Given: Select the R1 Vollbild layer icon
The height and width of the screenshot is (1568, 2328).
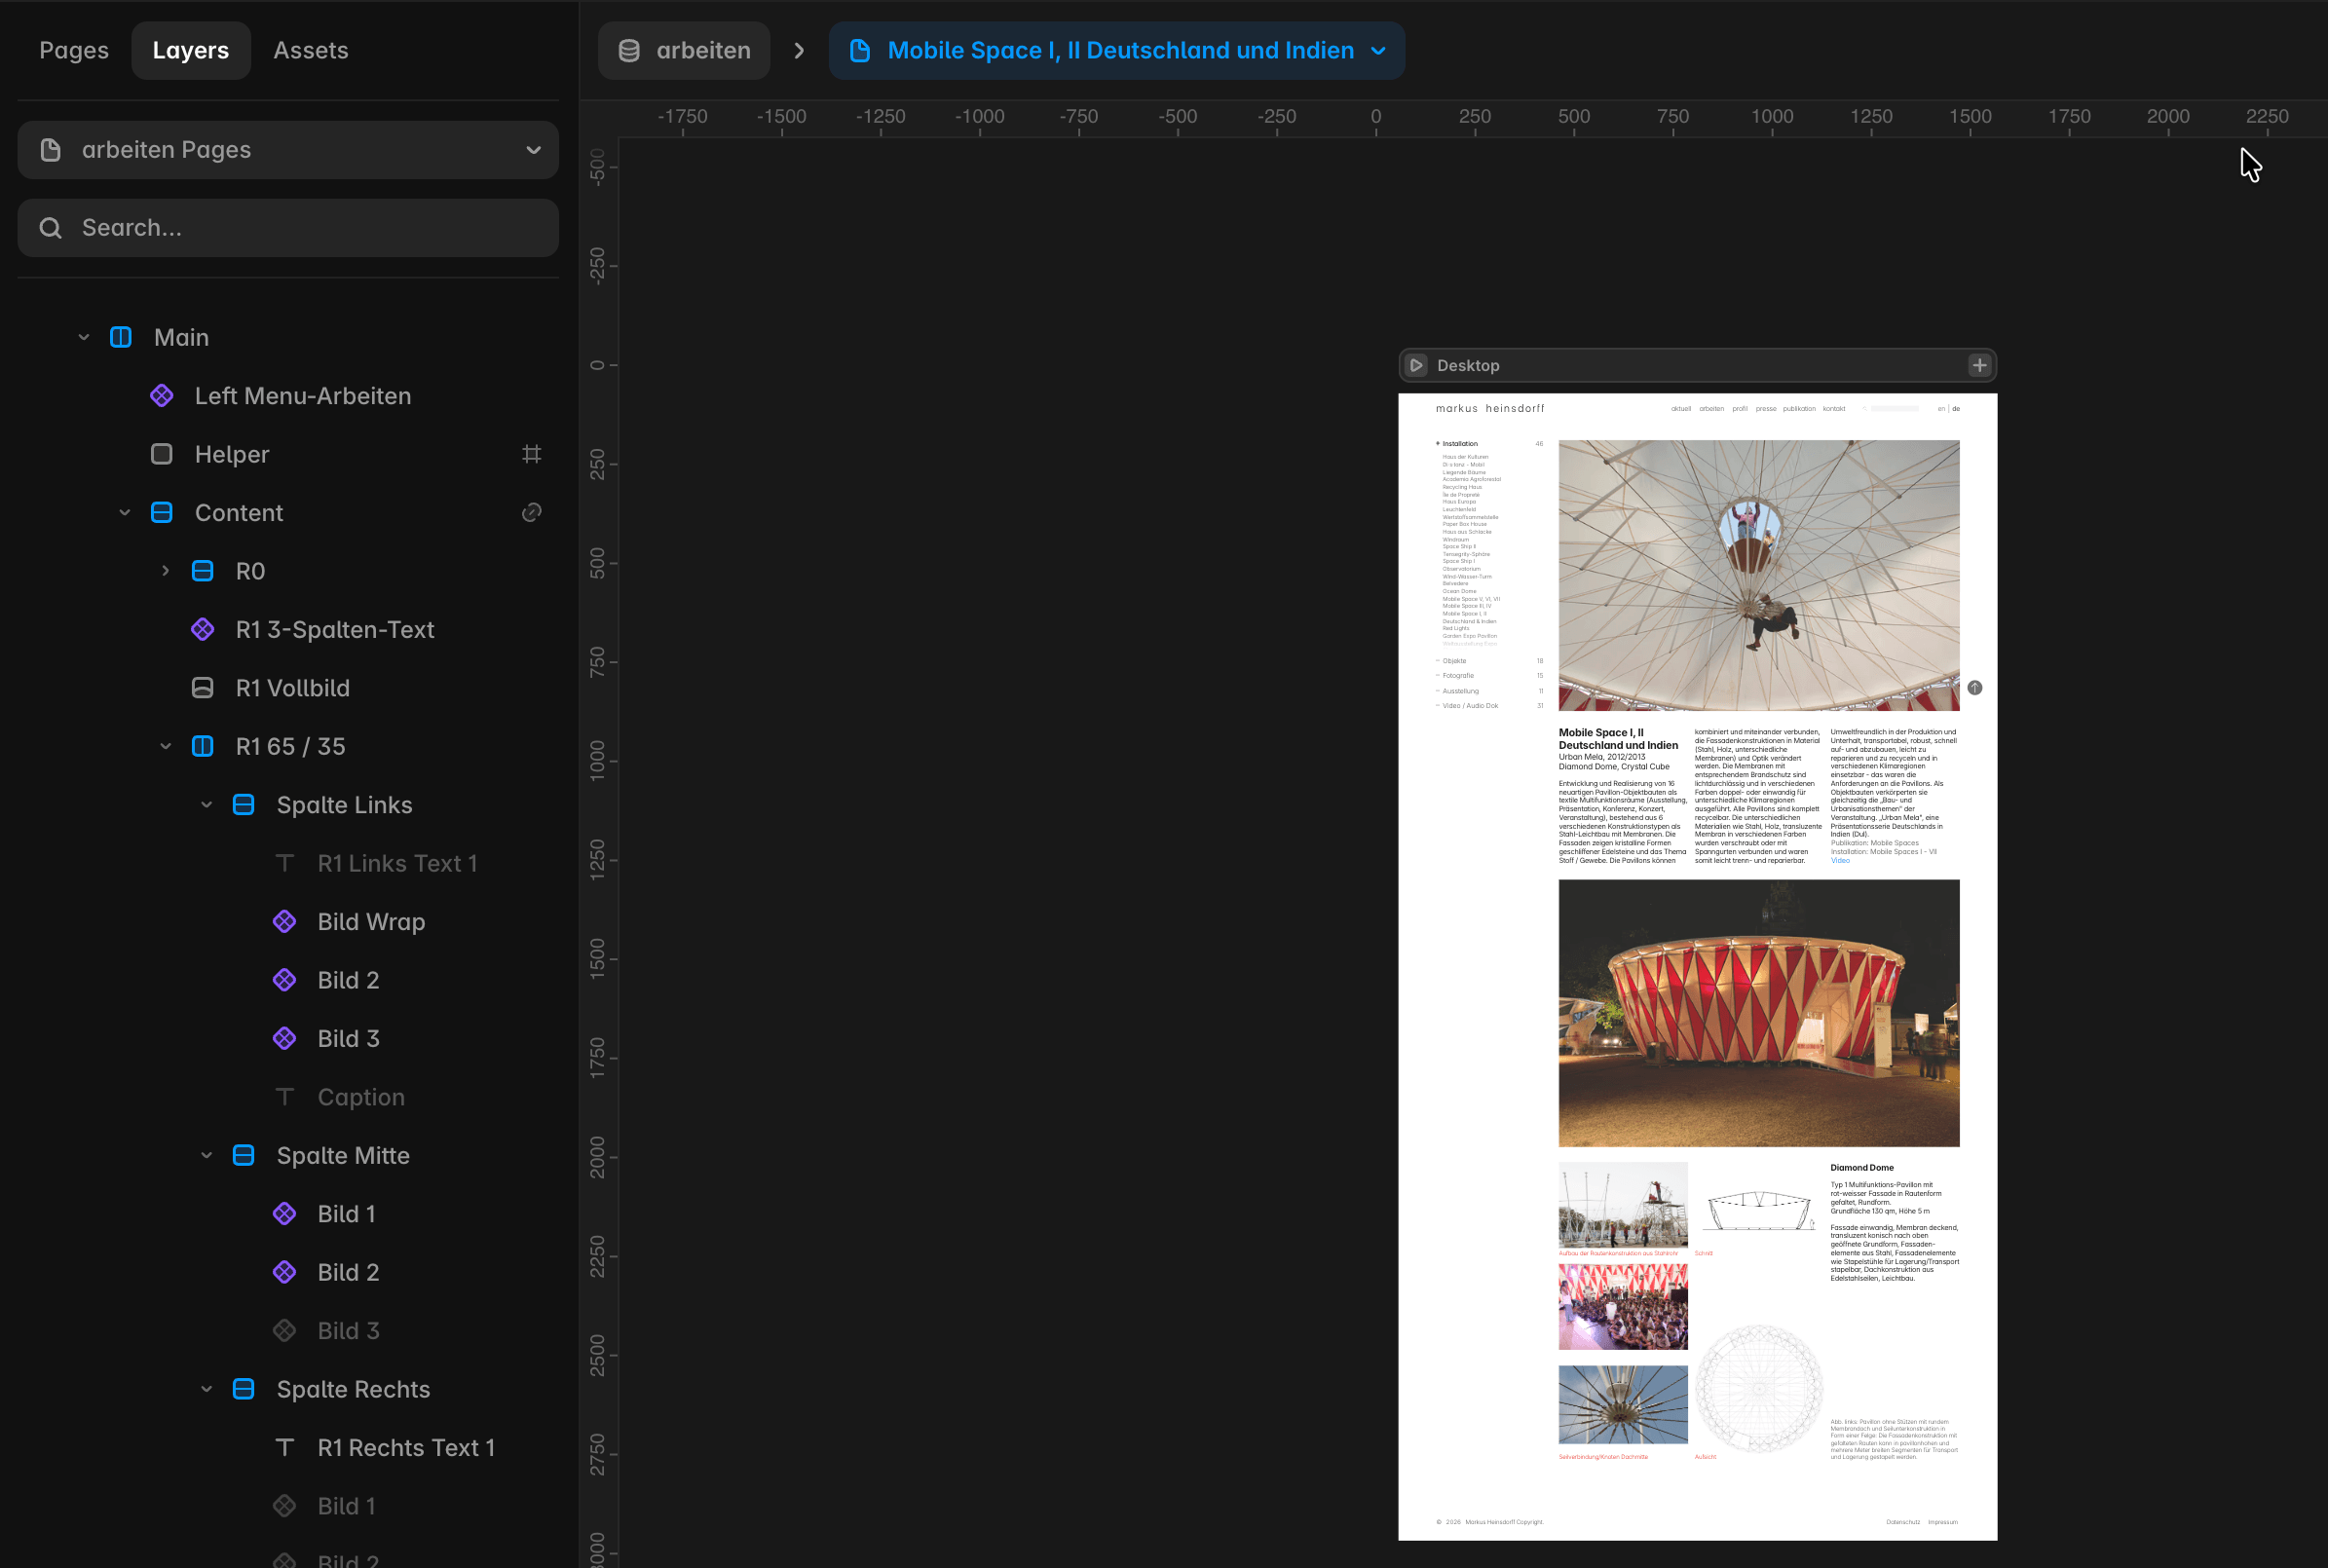Looking at the screenshot, I should (x=203, y=688).
